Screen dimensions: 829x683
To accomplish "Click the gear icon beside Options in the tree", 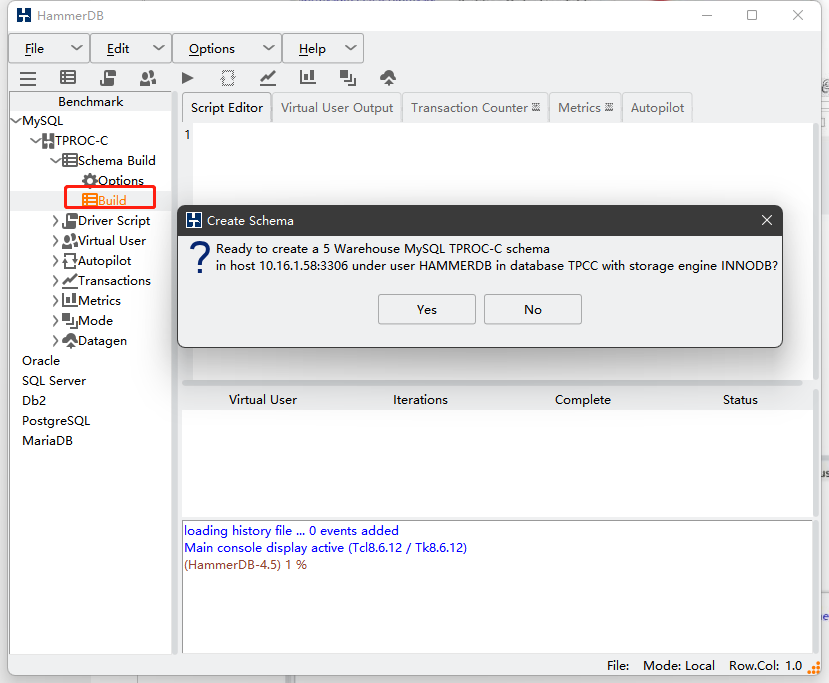I will 89,180.
